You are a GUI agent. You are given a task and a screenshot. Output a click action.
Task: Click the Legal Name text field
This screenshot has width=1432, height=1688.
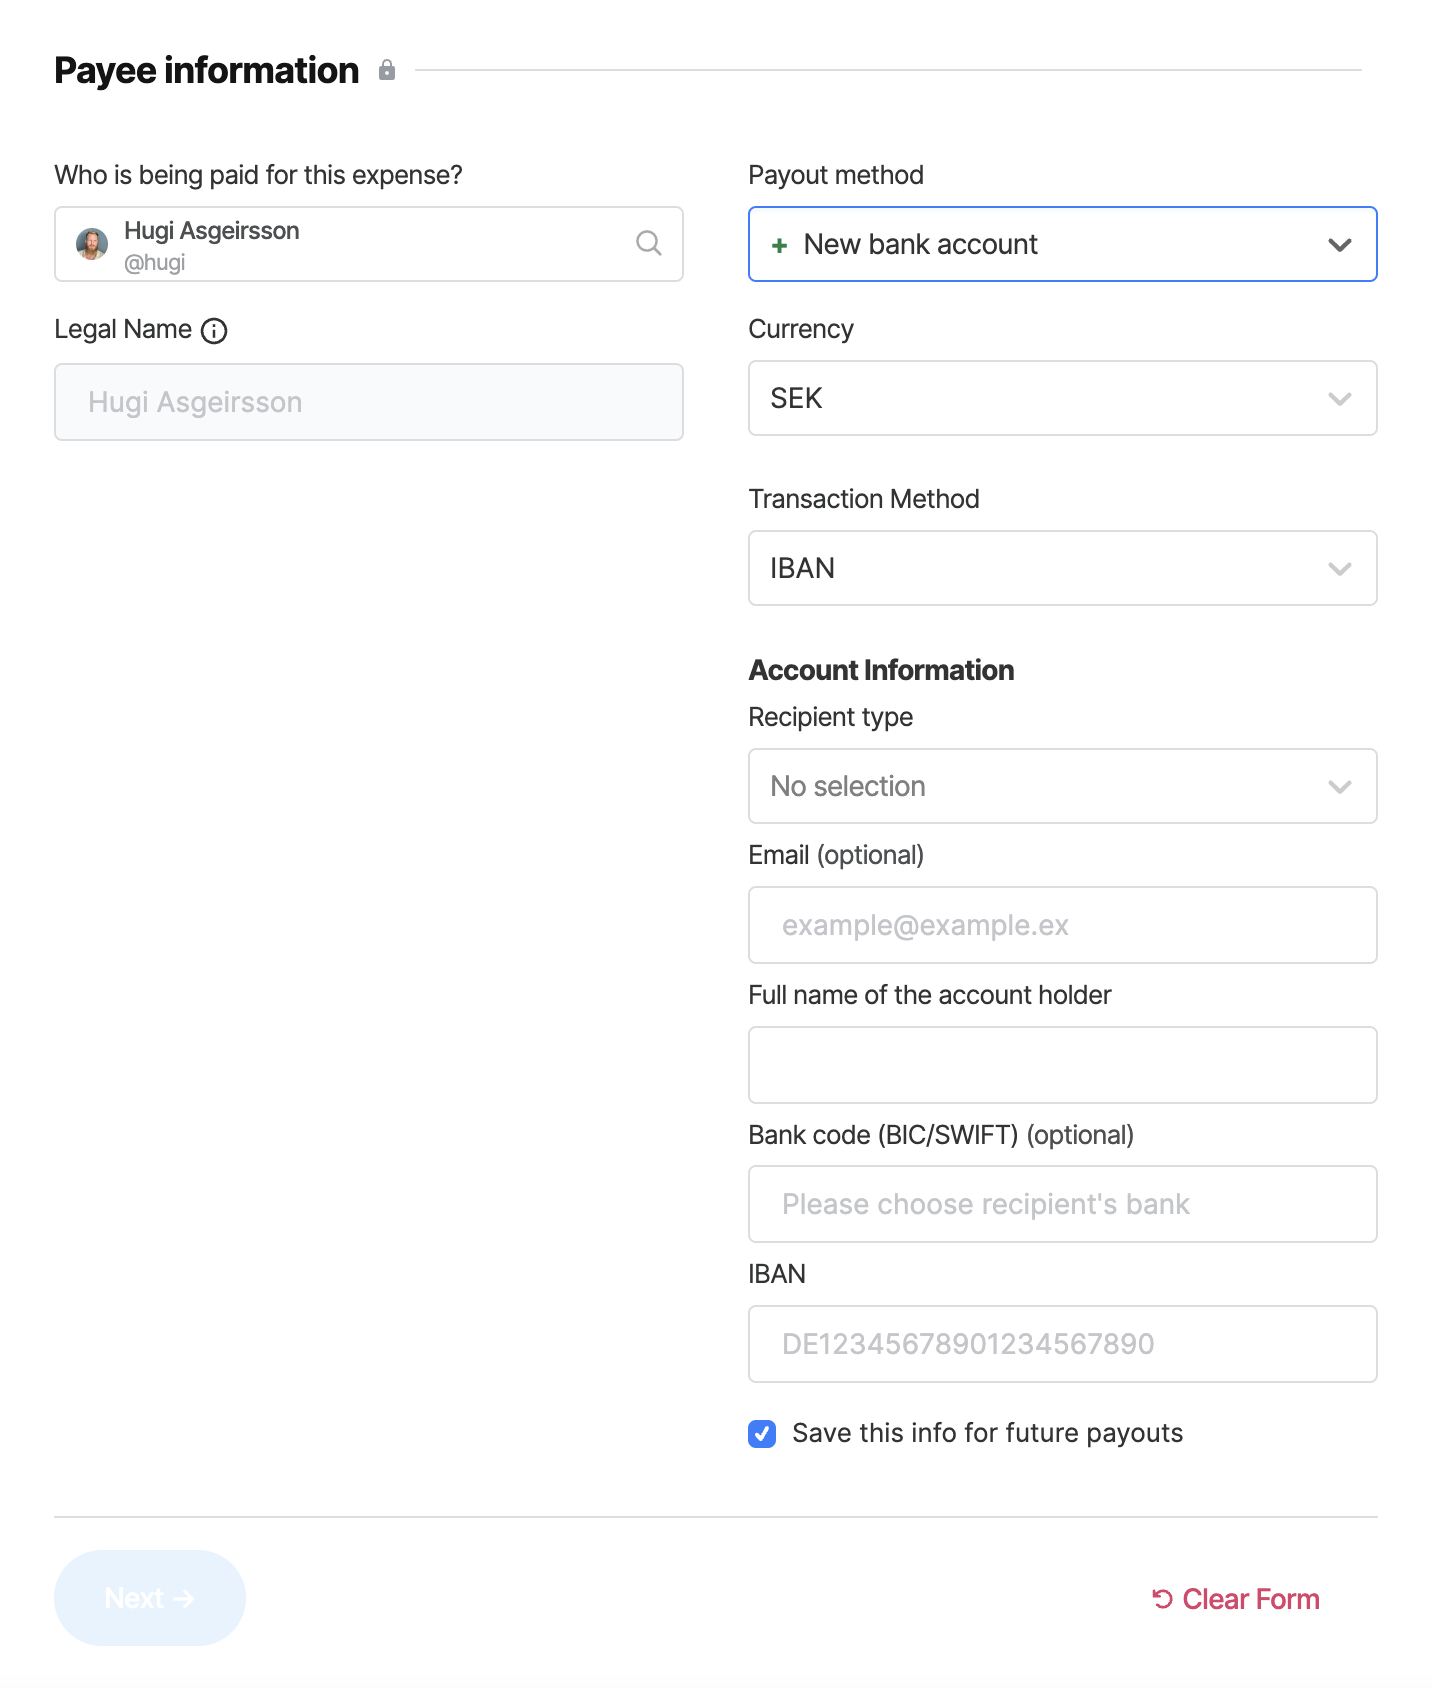[x=368, y=402]
